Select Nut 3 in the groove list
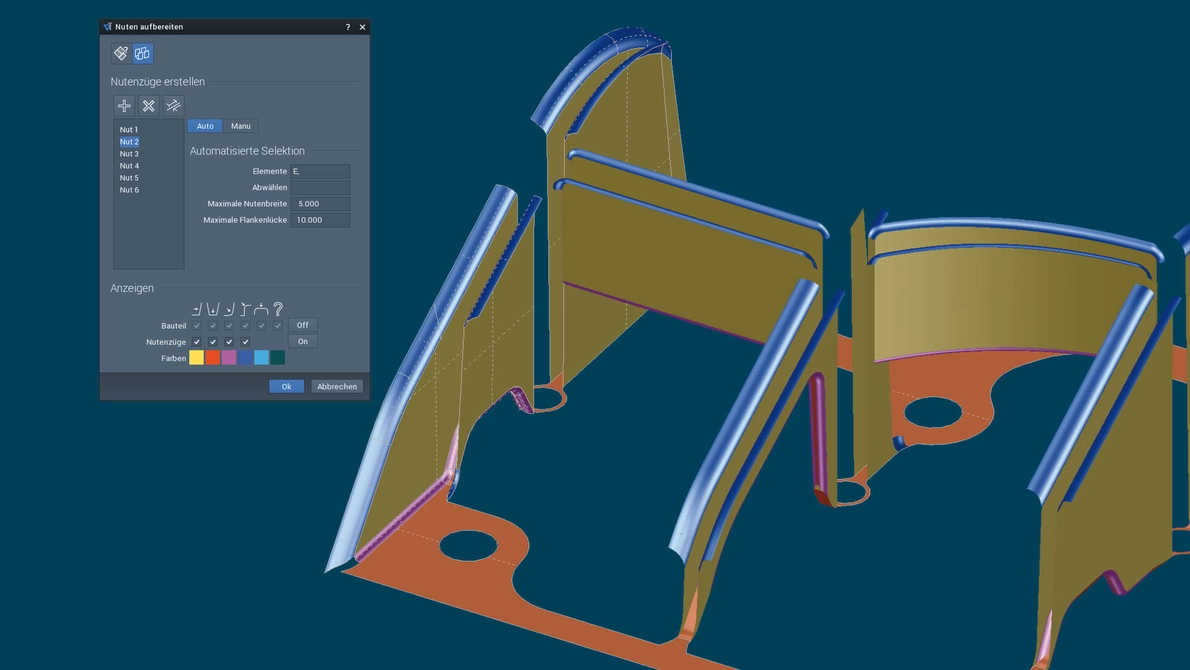The width and height of the screenshot is (1190, 670). 129,154
